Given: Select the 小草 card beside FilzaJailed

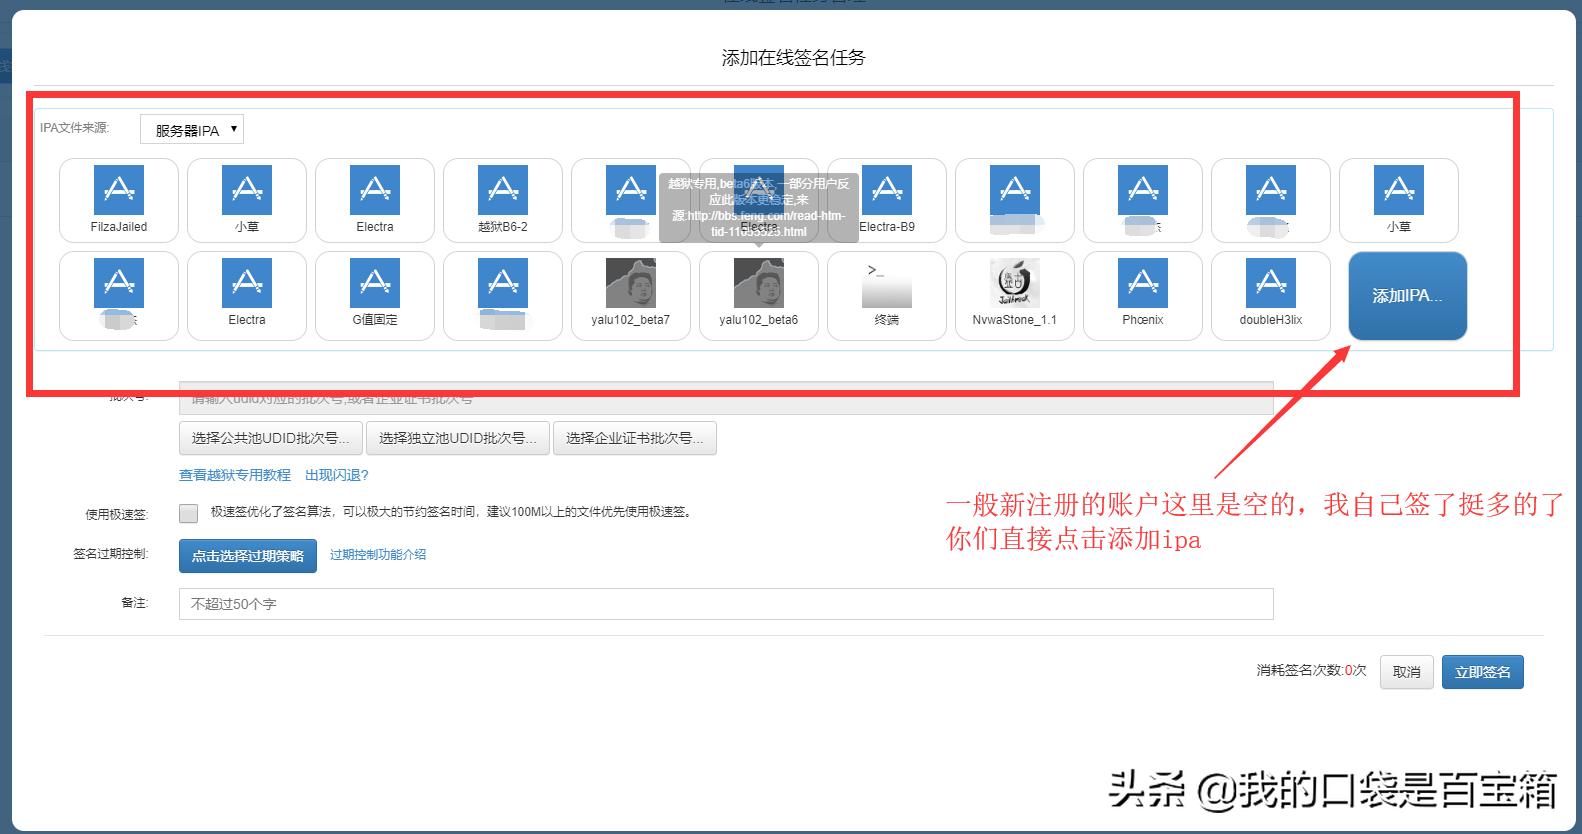Looking at the screenshot, I should point(247,200).
